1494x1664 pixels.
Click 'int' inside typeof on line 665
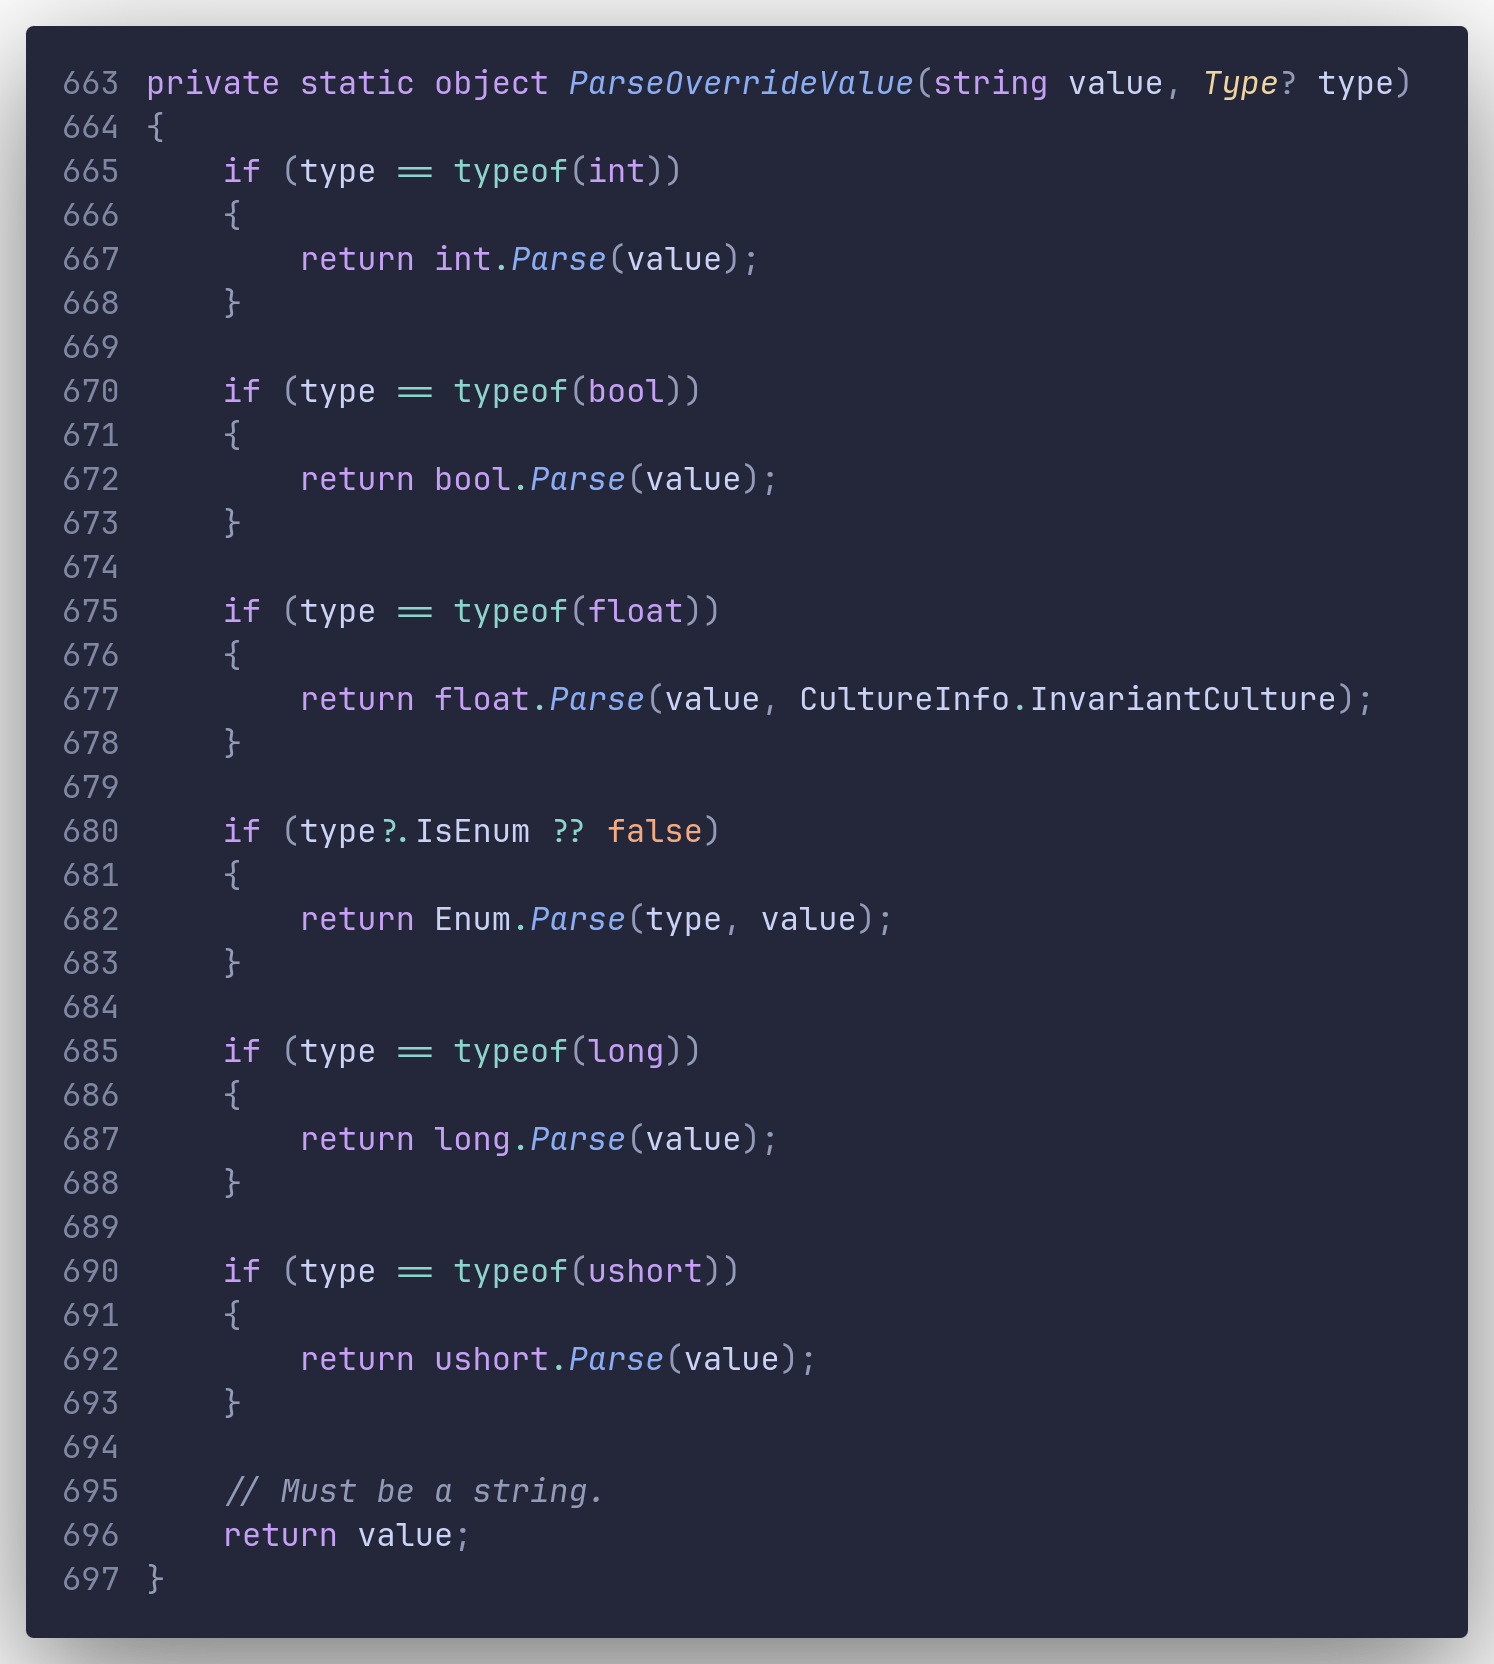(616, 171)
